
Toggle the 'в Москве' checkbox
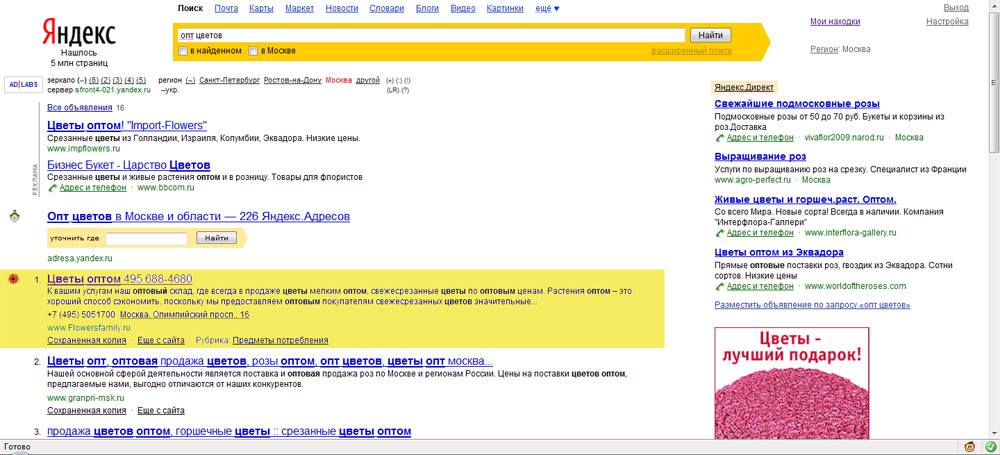(253, 51)
